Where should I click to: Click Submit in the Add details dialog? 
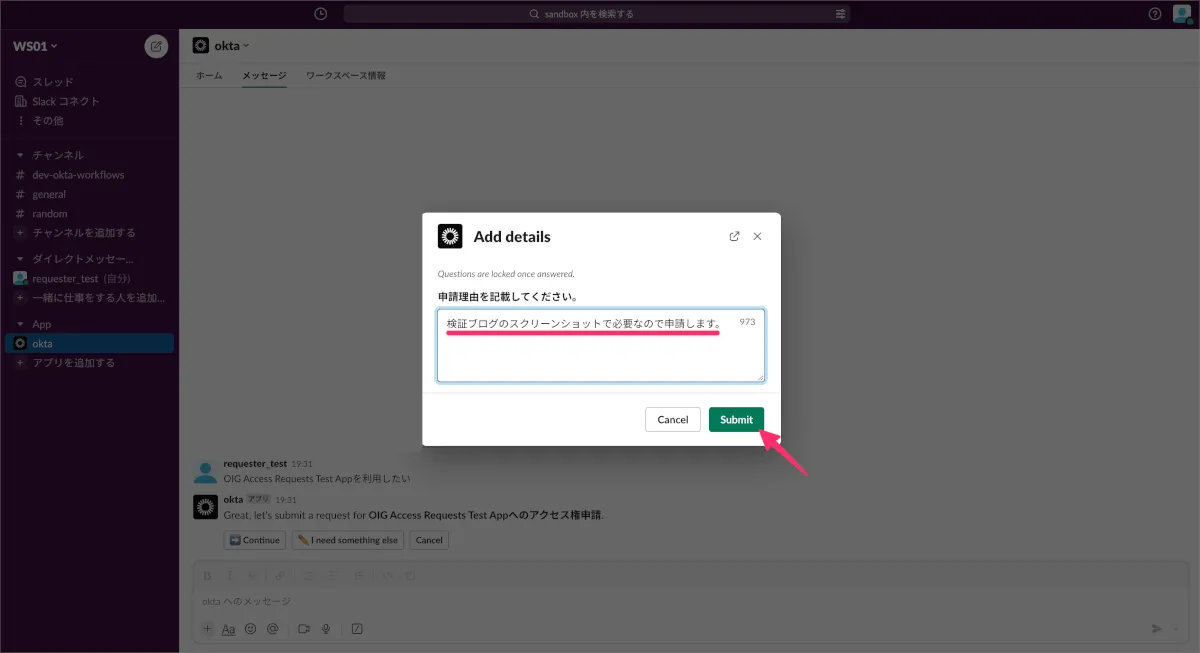pyautogui.click(x=736, y=419)
